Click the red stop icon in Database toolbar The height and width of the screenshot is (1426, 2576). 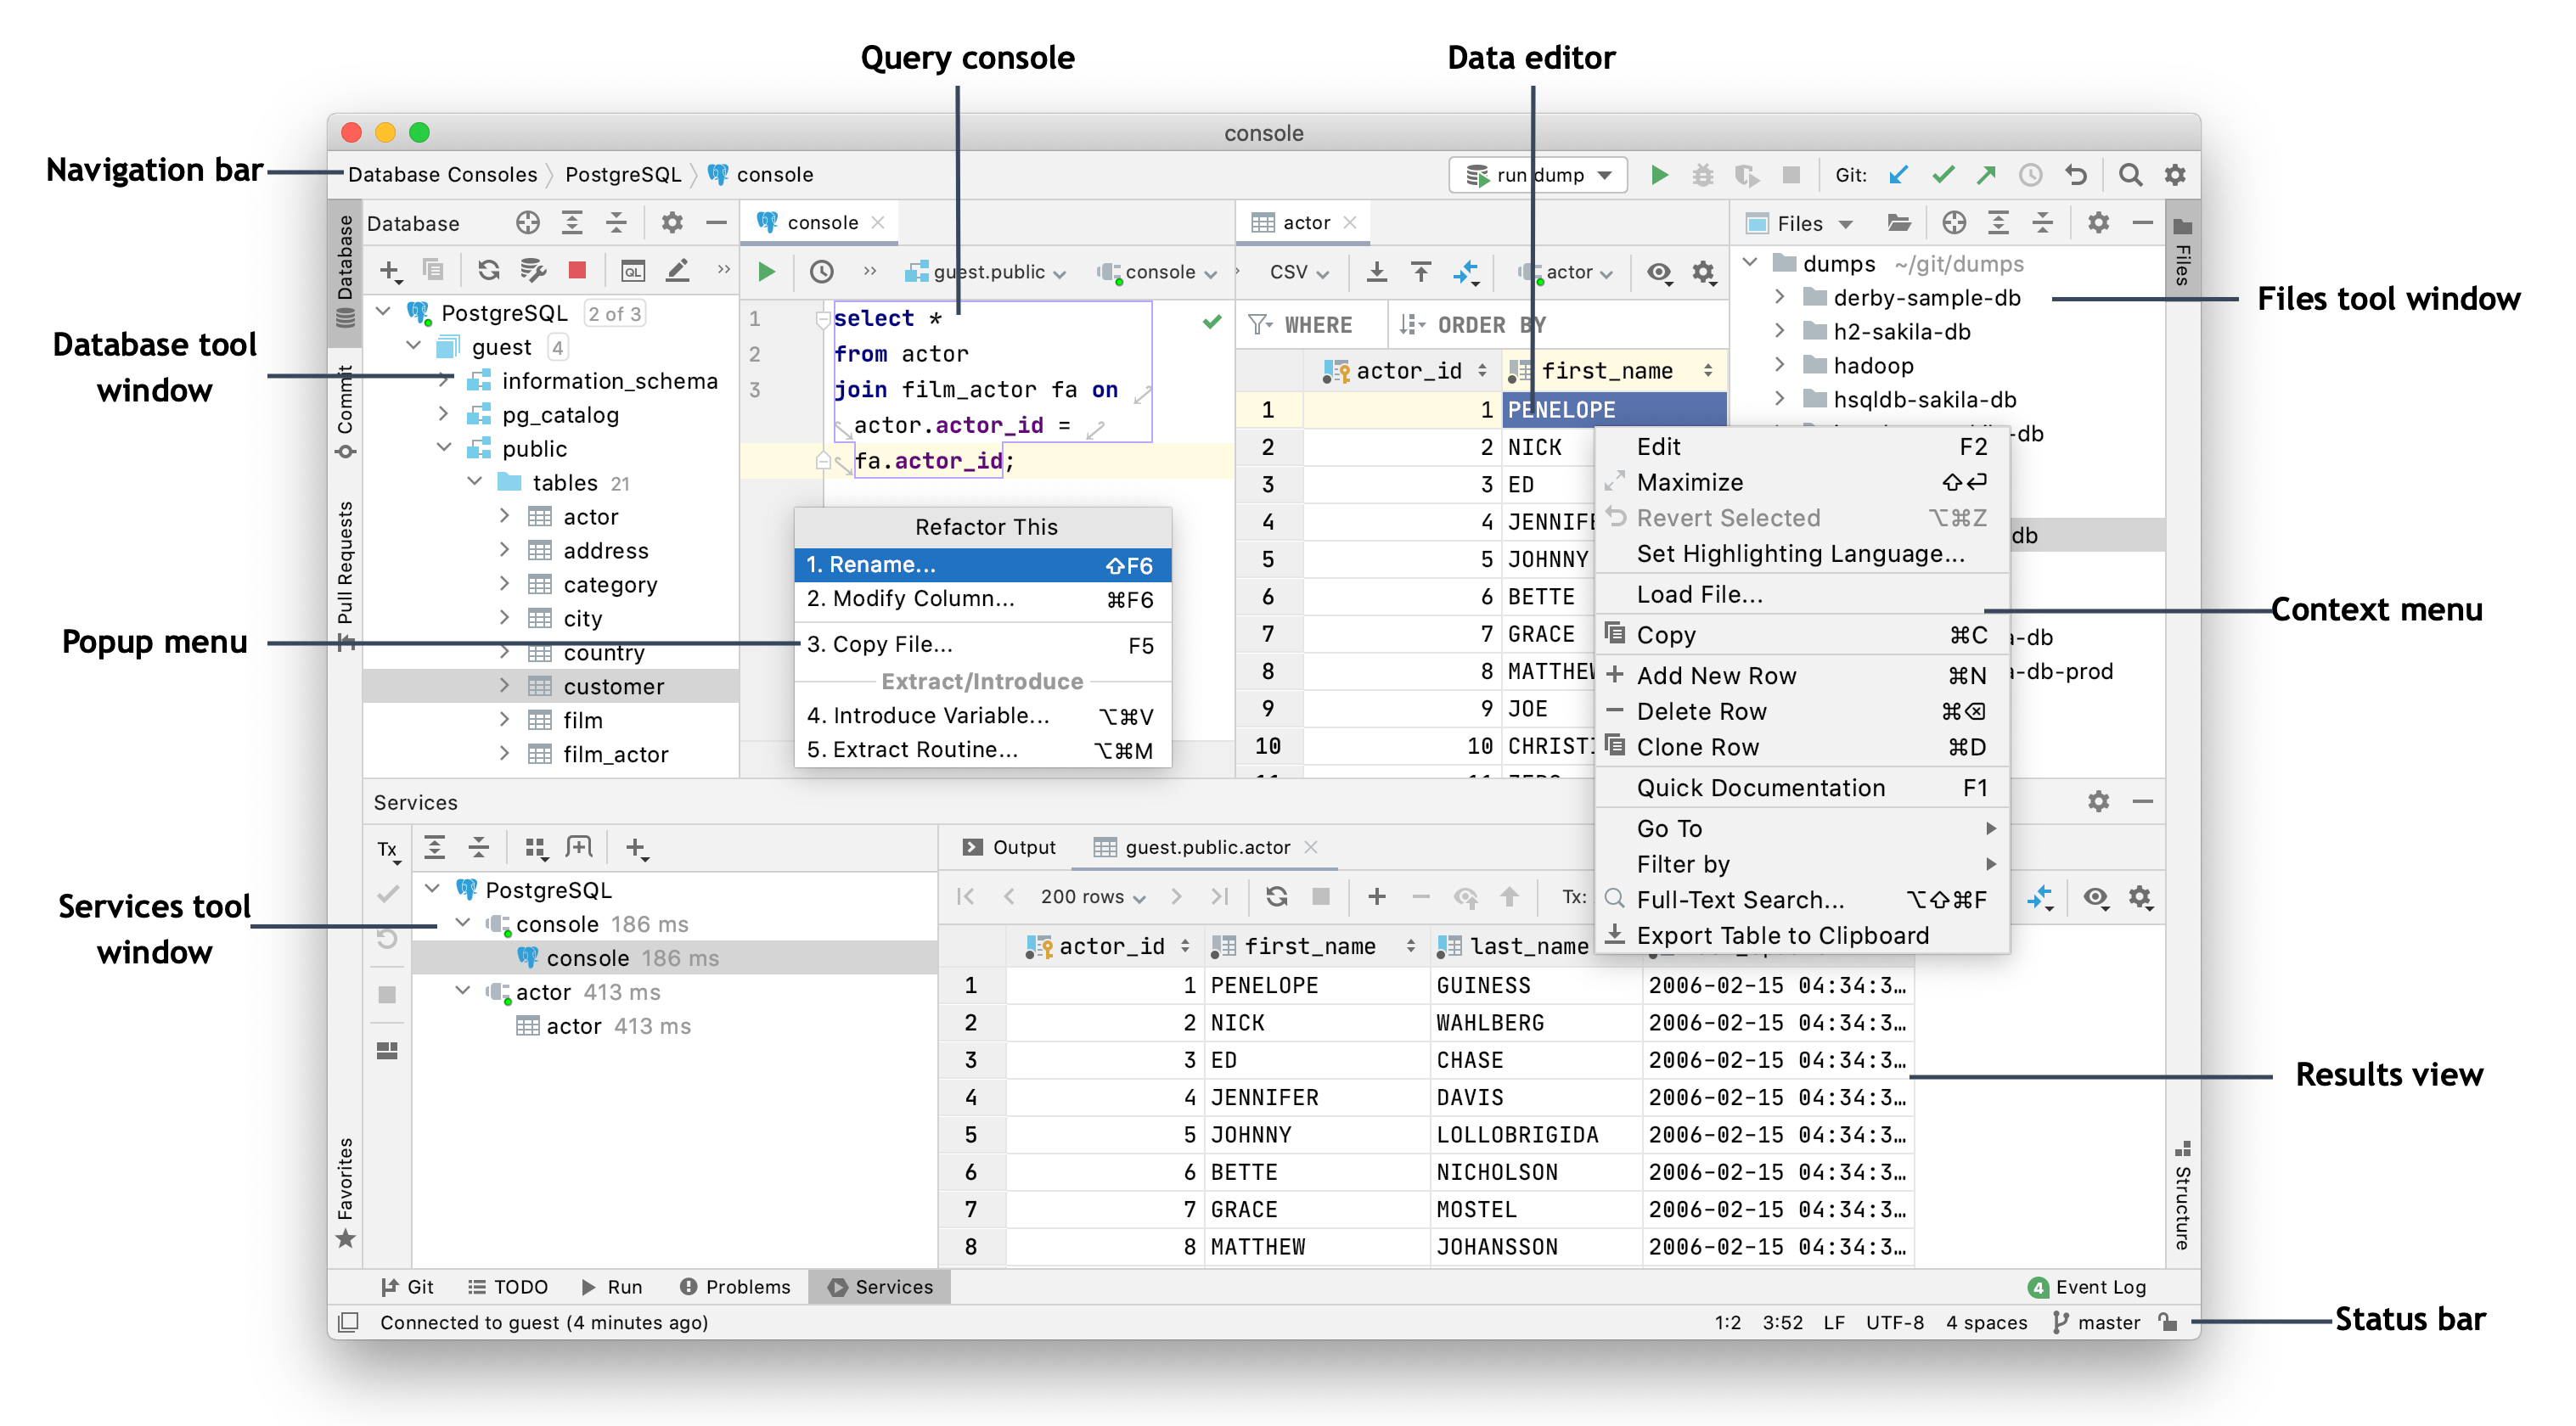pyautogui.click(x=577, y=270)
